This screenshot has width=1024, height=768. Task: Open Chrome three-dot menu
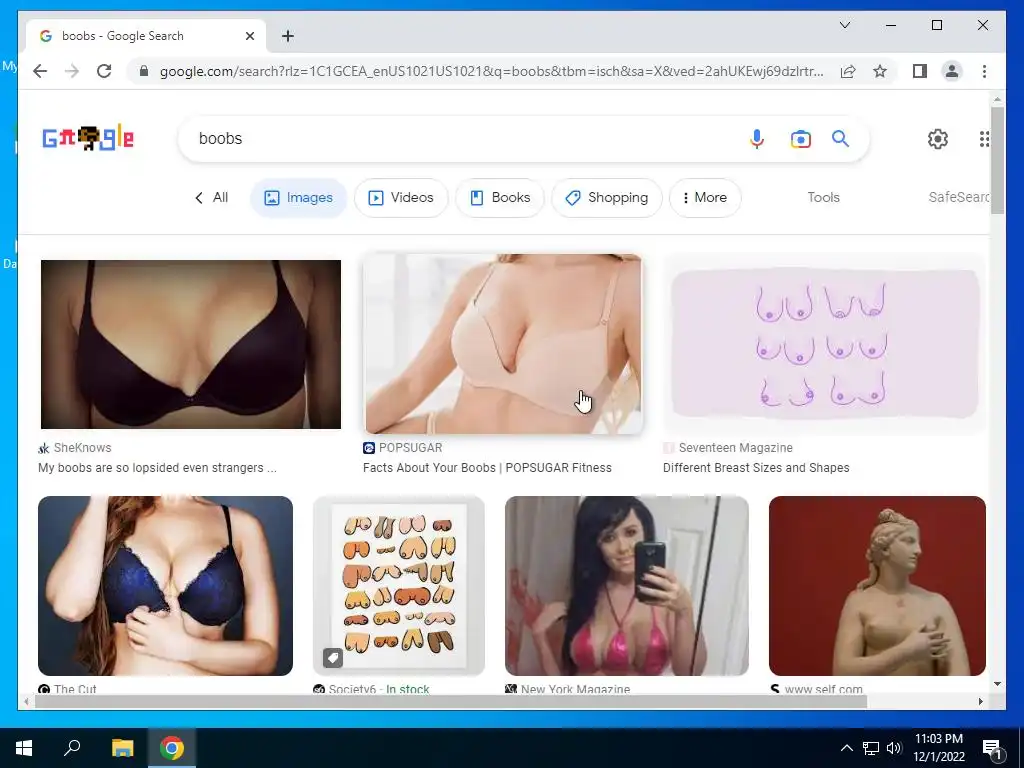point(984,71)
